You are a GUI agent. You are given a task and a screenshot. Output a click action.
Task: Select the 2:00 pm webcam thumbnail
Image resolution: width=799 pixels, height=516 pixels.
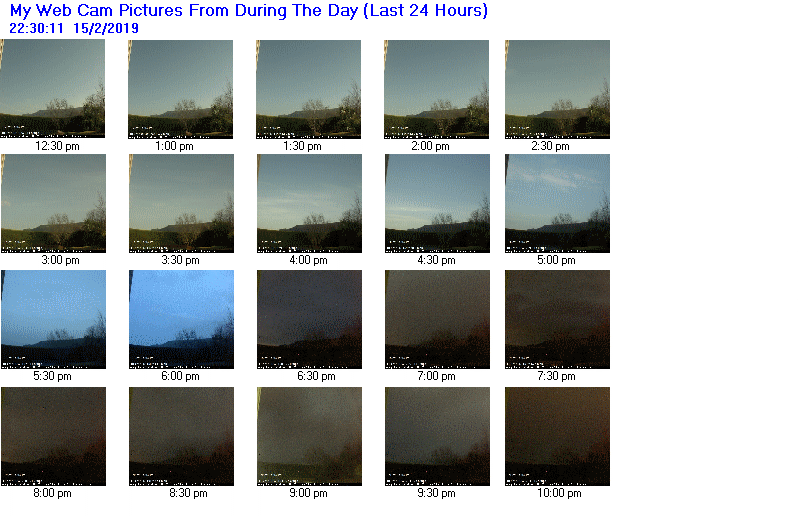pyautogui.click(x=436, y=89)
